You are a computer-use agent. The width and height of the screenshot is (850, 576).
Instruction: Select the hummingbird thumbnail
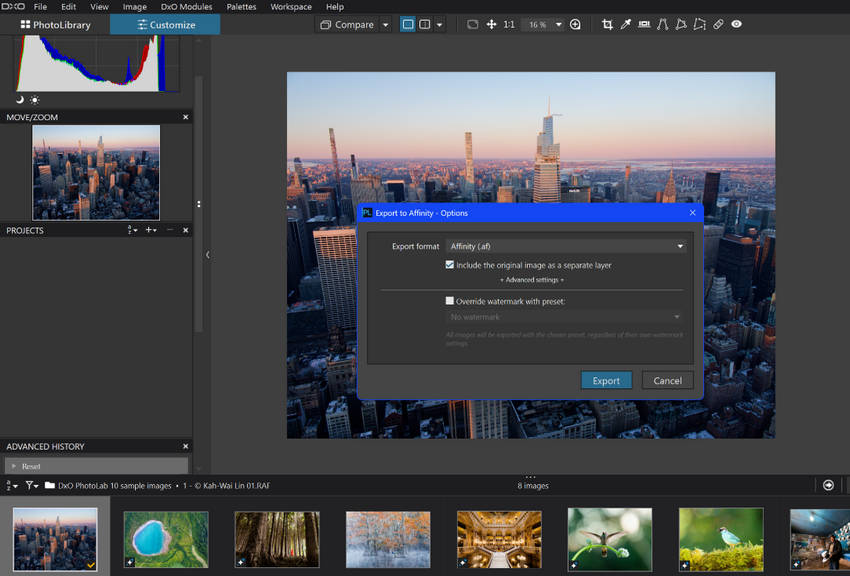pyautogui.click(x=610, y=539)
